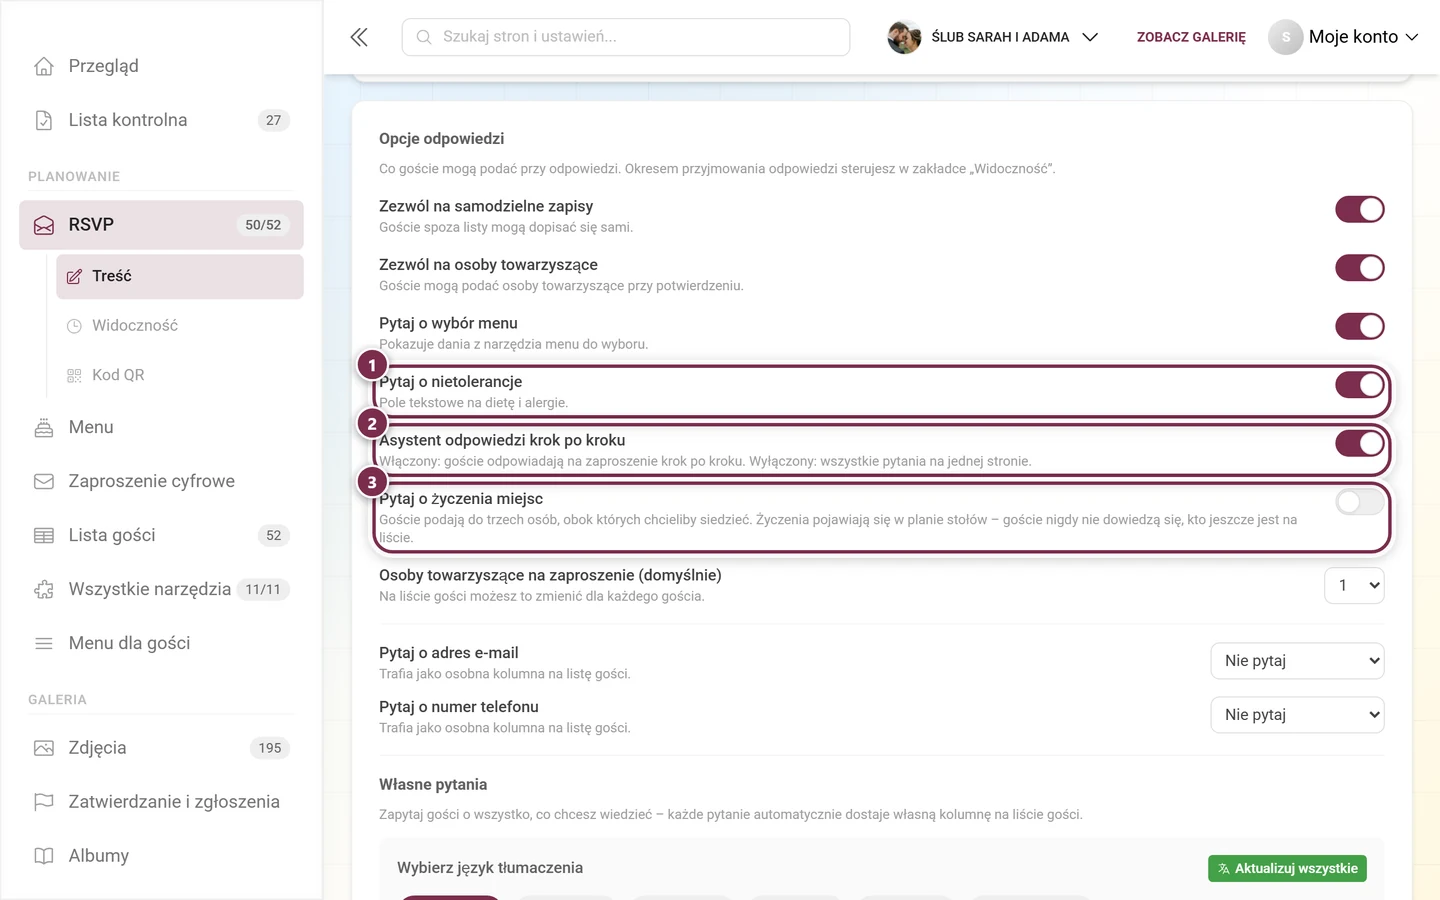Click the Własne pytania heading text
1440x900 pixels.
(x=433, y=785)
